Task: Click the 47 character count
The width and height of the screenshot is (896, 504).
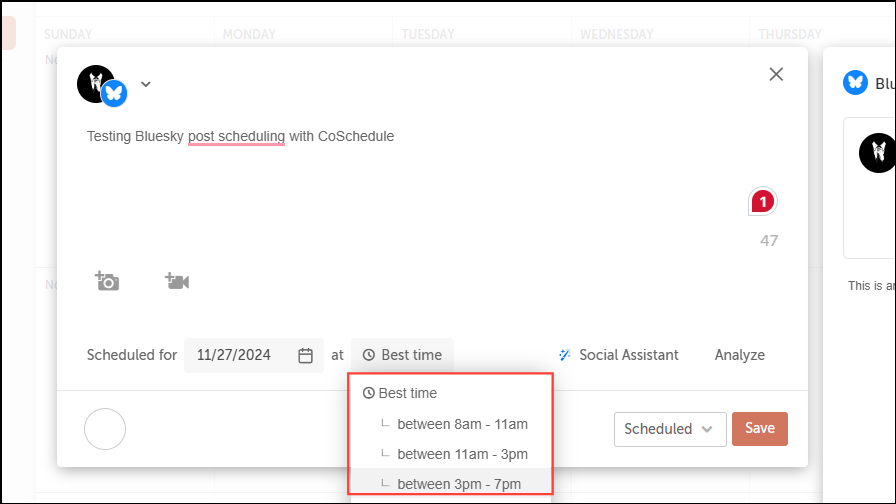Action: click(769, 241)
